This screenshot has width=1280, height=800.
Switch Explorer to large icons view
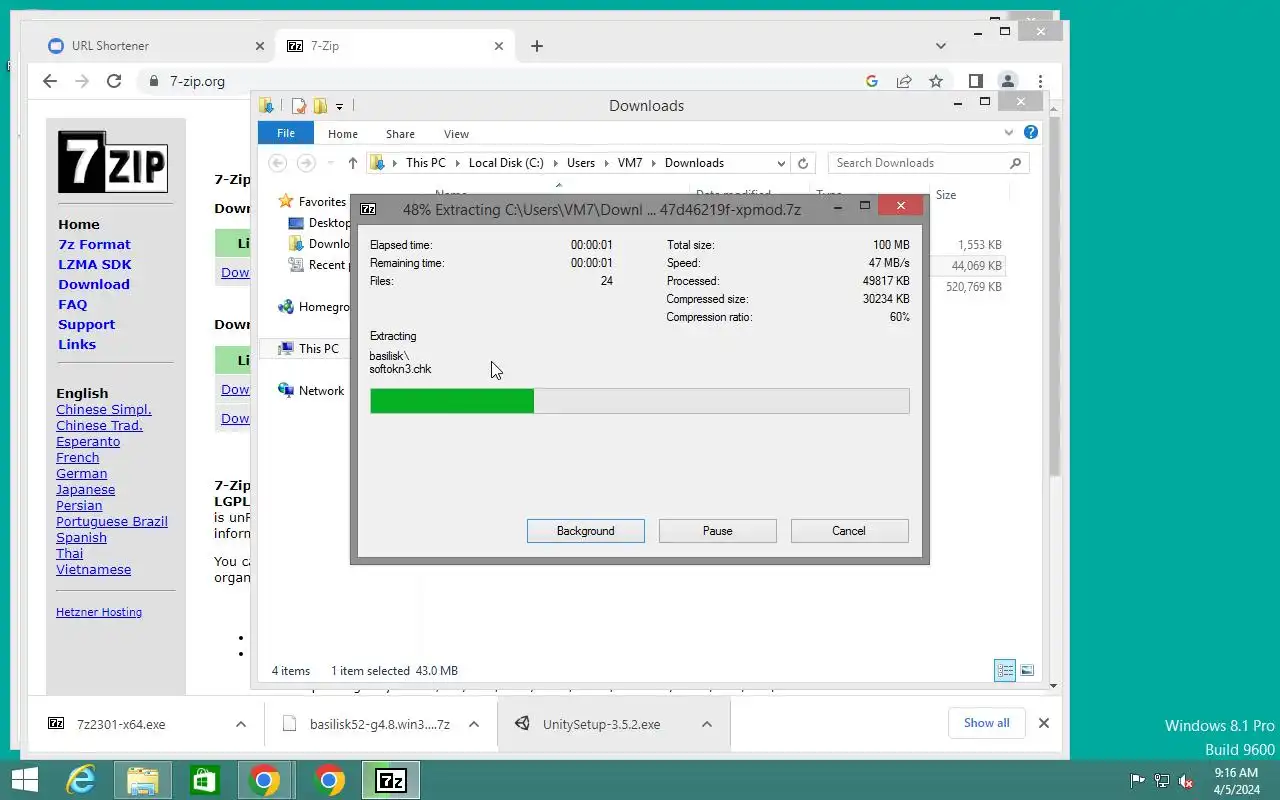click(x=1027, y=671)
